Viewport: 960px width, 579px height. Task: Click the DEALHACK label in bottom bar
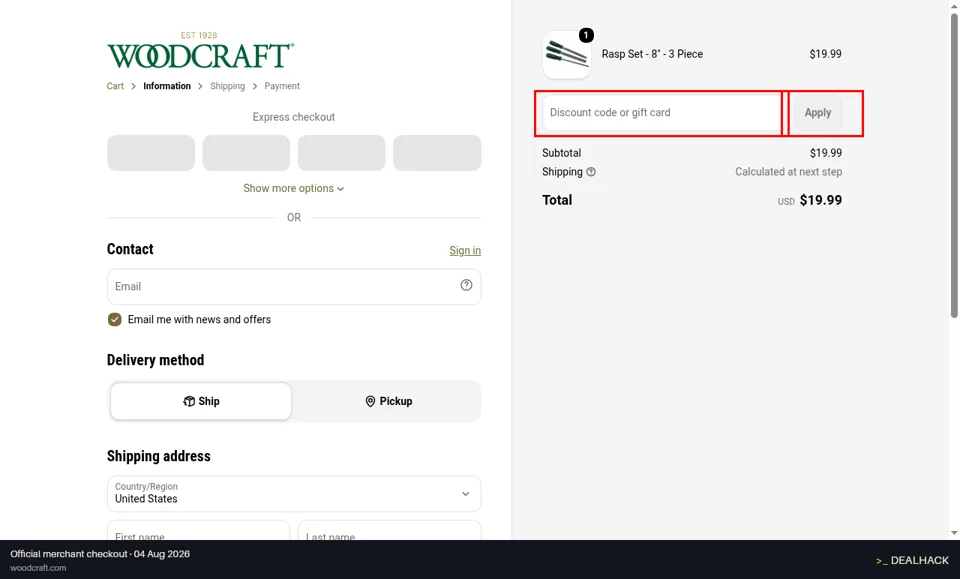[x=912, y=560]
